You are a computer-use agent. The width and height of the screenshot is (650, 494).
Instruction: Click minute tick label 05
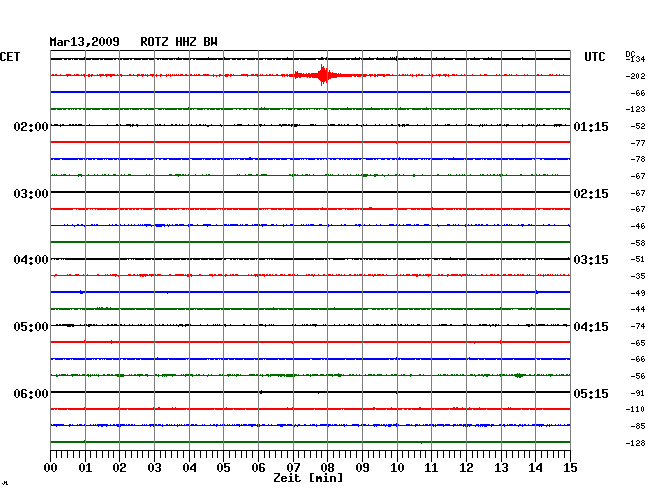pyautogui.click(x=223, y=468)
